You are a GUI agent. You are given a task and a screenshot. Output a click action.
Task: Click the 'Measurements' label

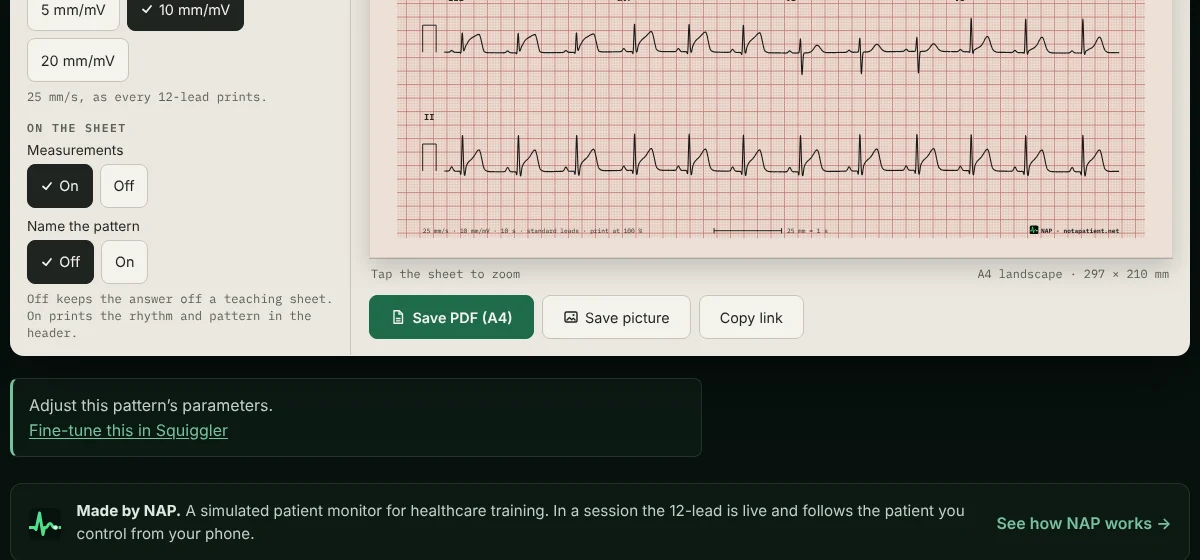point(75,150)
